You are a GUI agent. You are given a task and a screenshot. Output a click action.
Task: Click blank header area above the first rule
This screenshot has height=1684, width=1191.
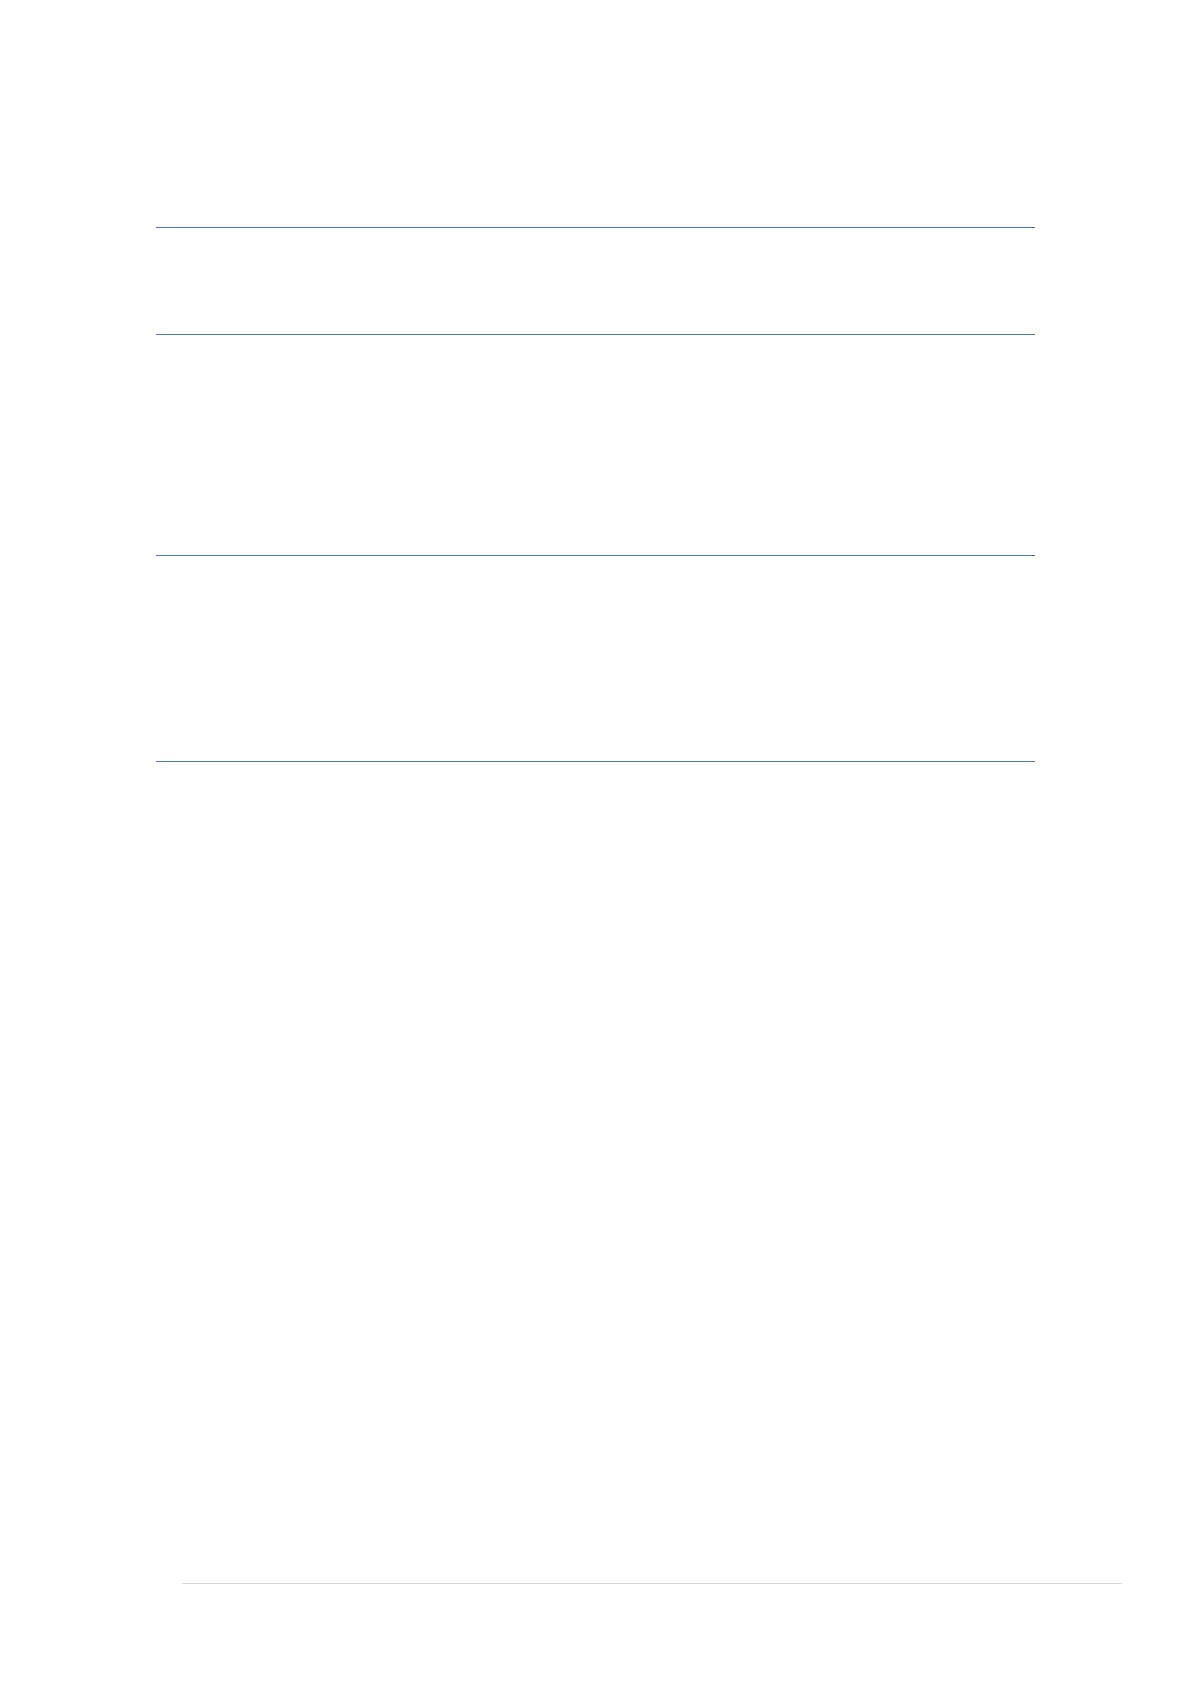click(x=595, y=113)
